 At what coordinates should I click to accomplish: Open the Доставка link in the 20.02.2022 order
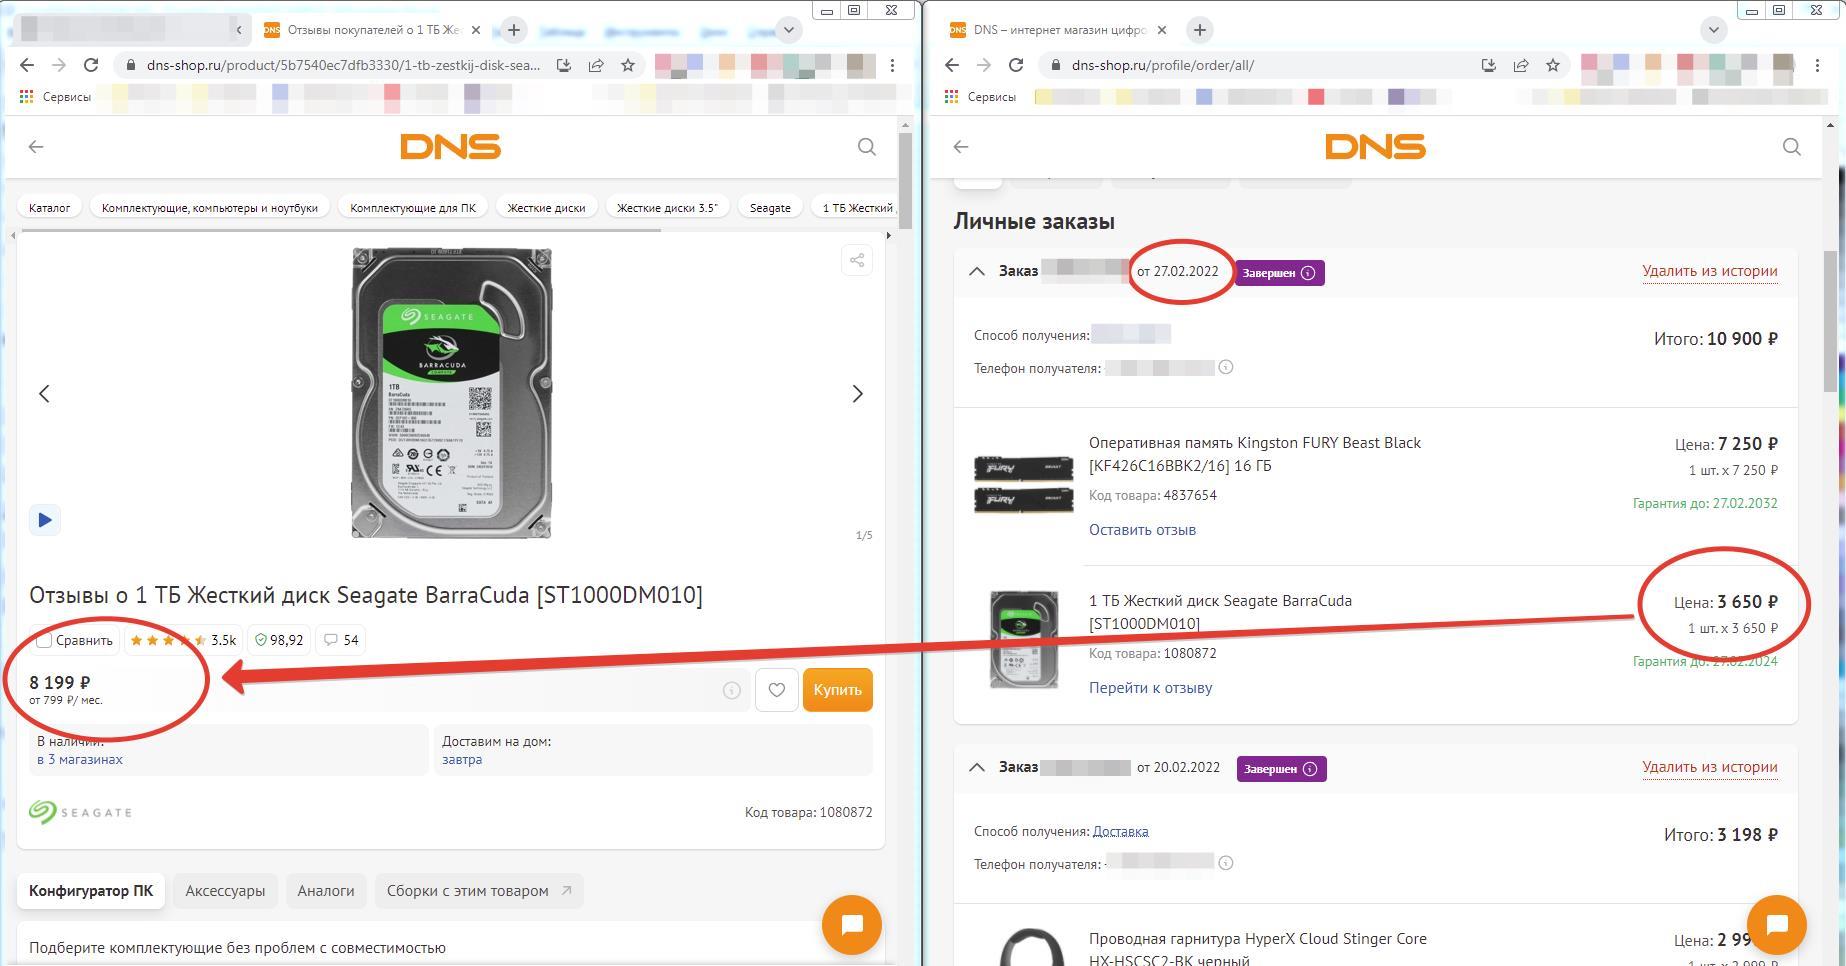[x=1121, y=832]
